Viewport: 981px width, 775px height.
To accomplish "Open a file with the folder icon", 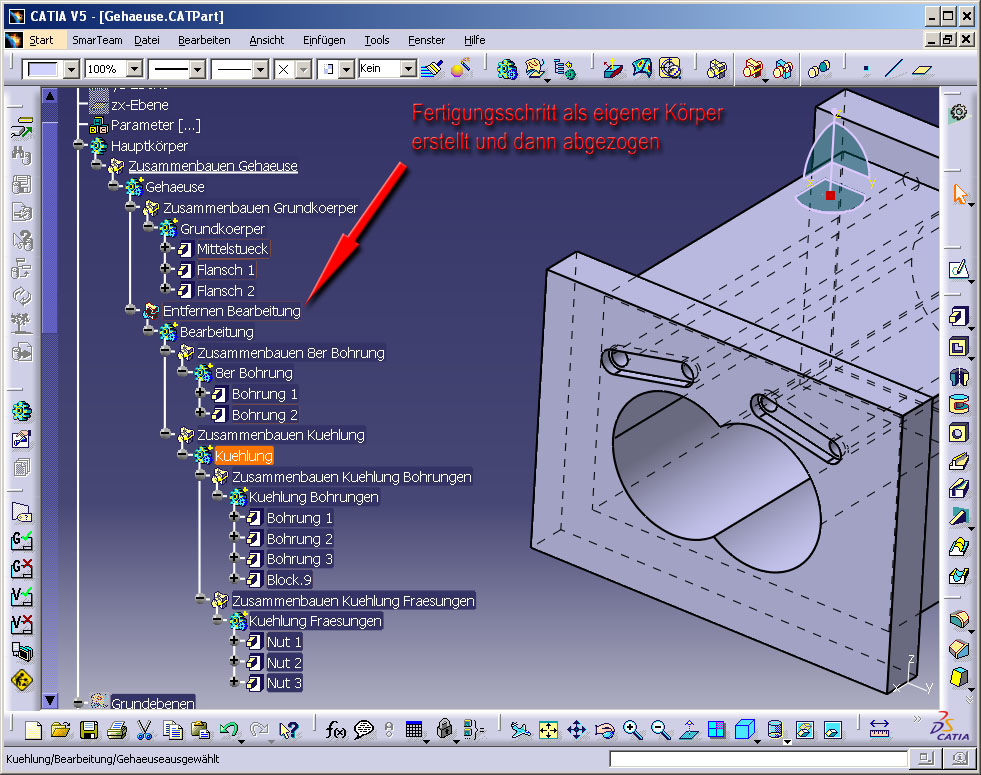I will coord(61,730).
